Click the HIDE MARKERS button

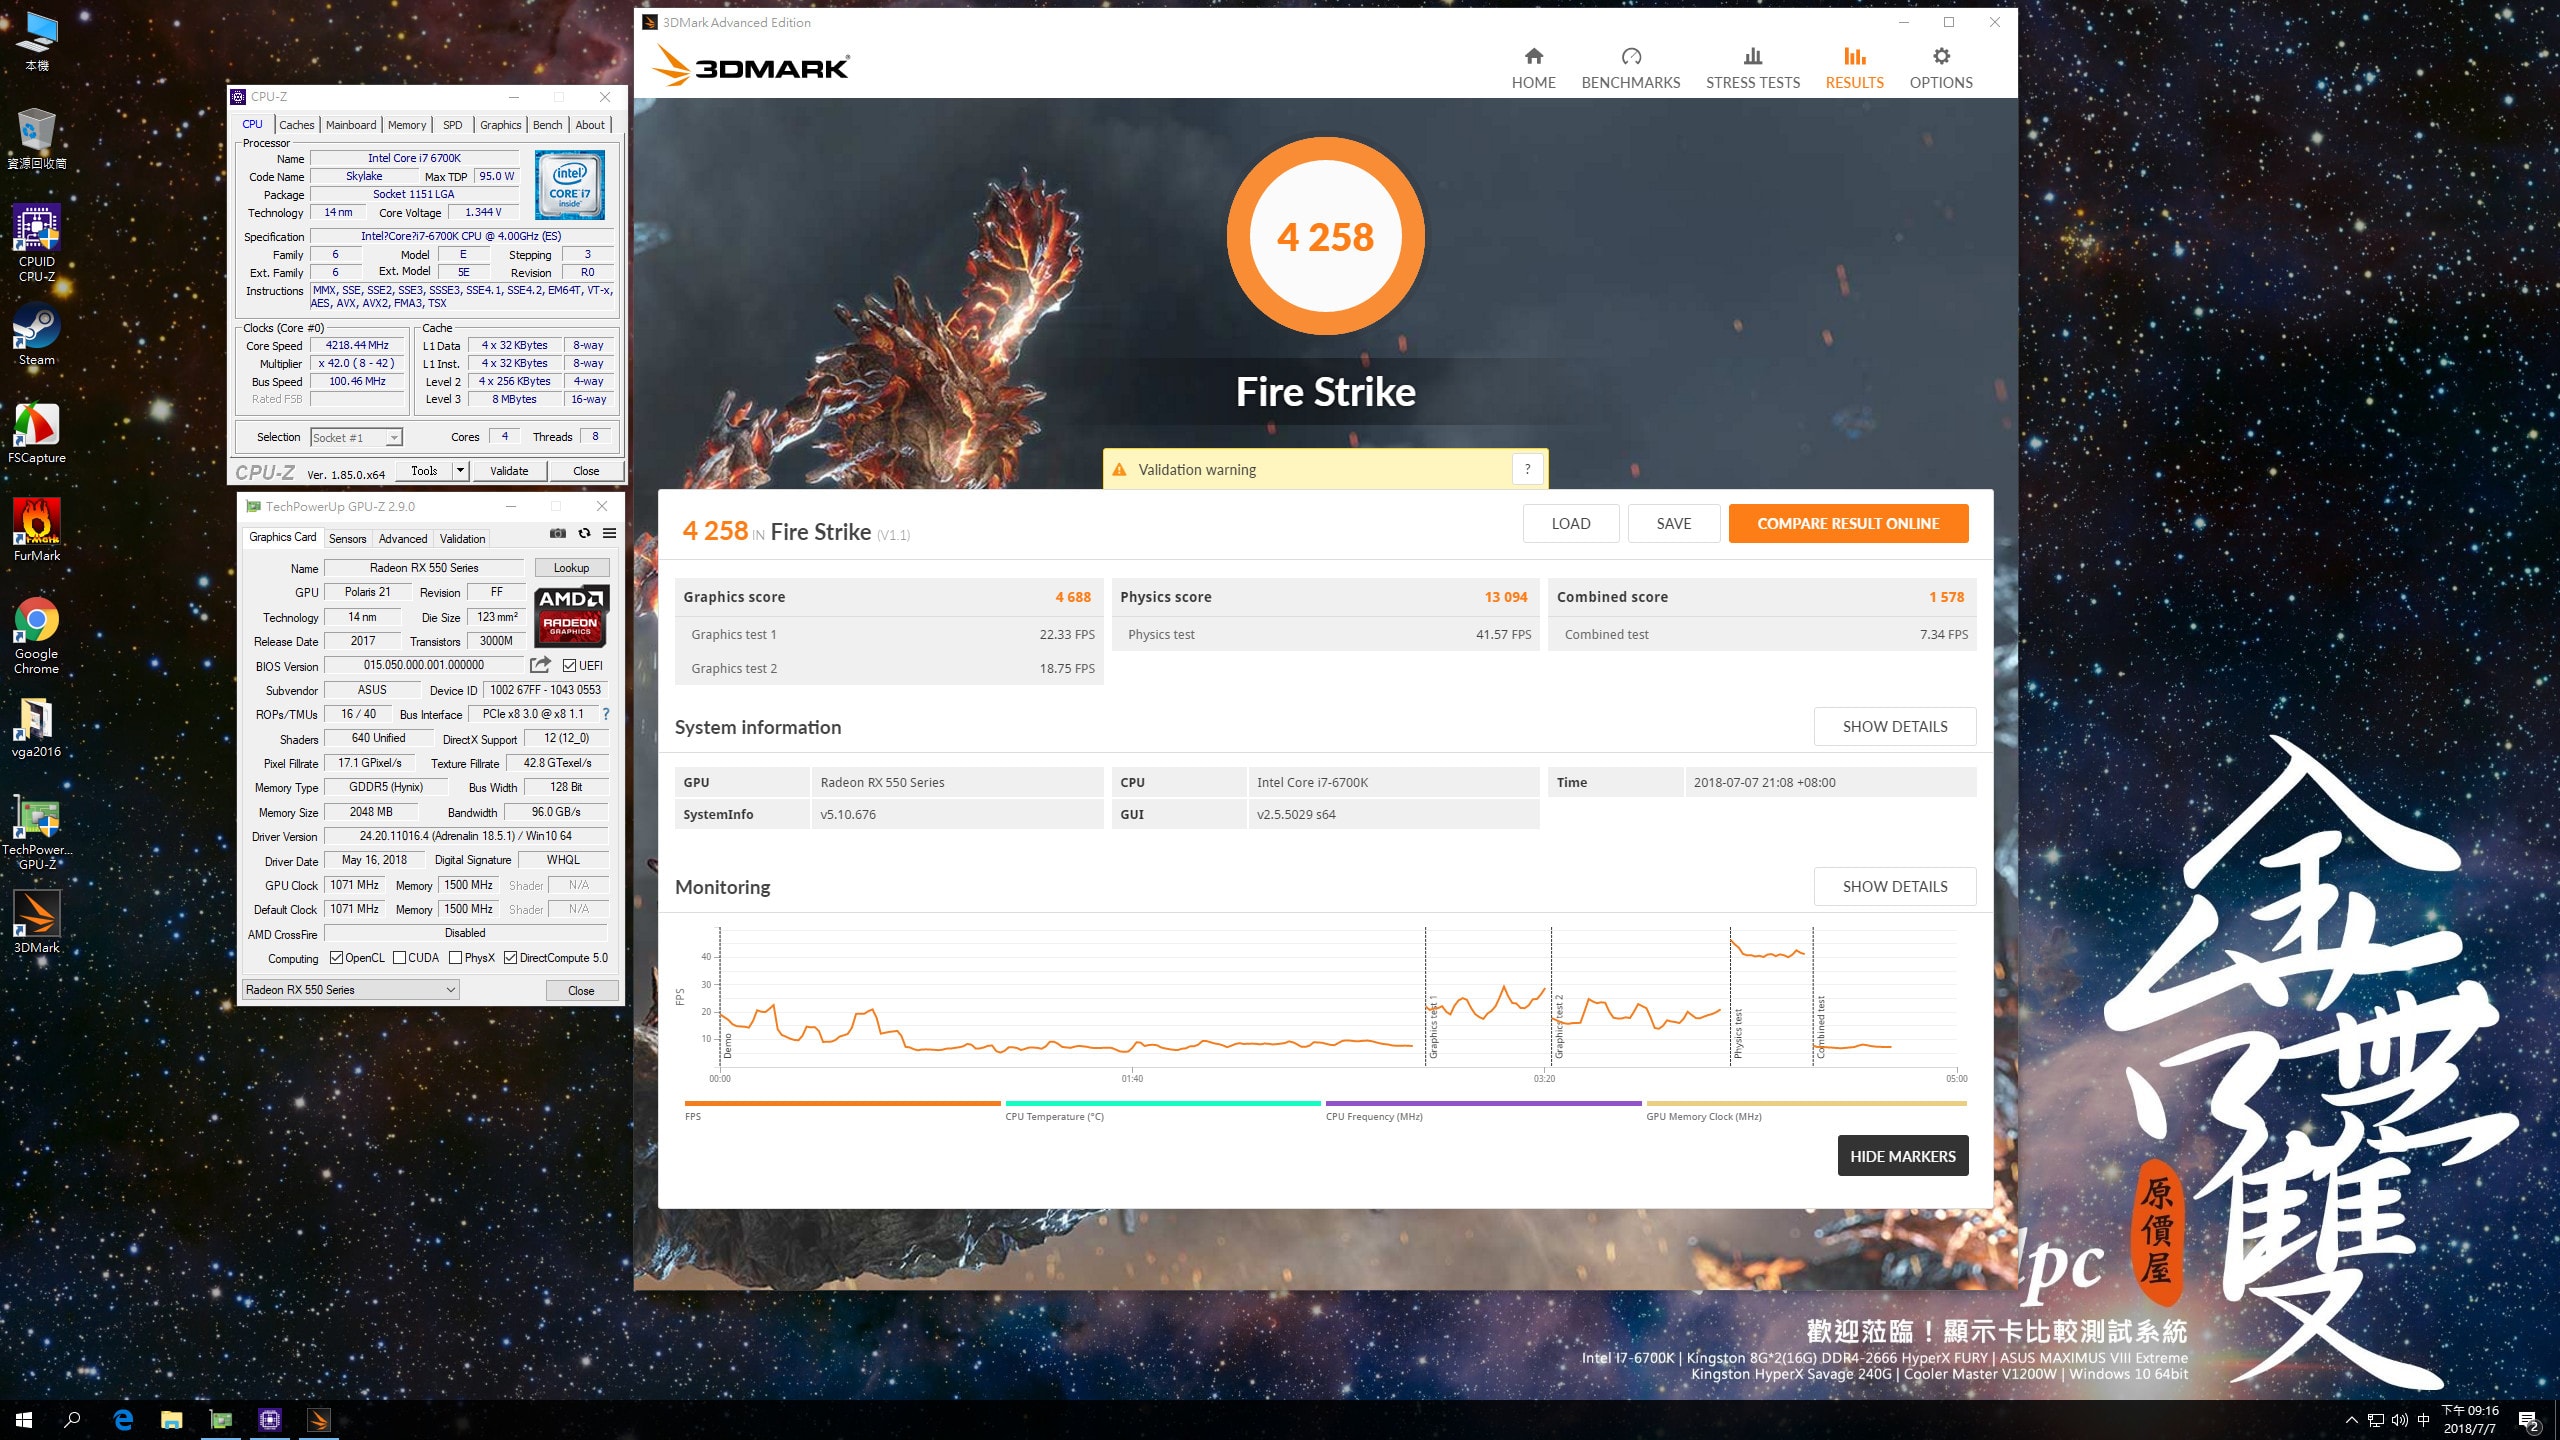click(x=1902, y=1156)
